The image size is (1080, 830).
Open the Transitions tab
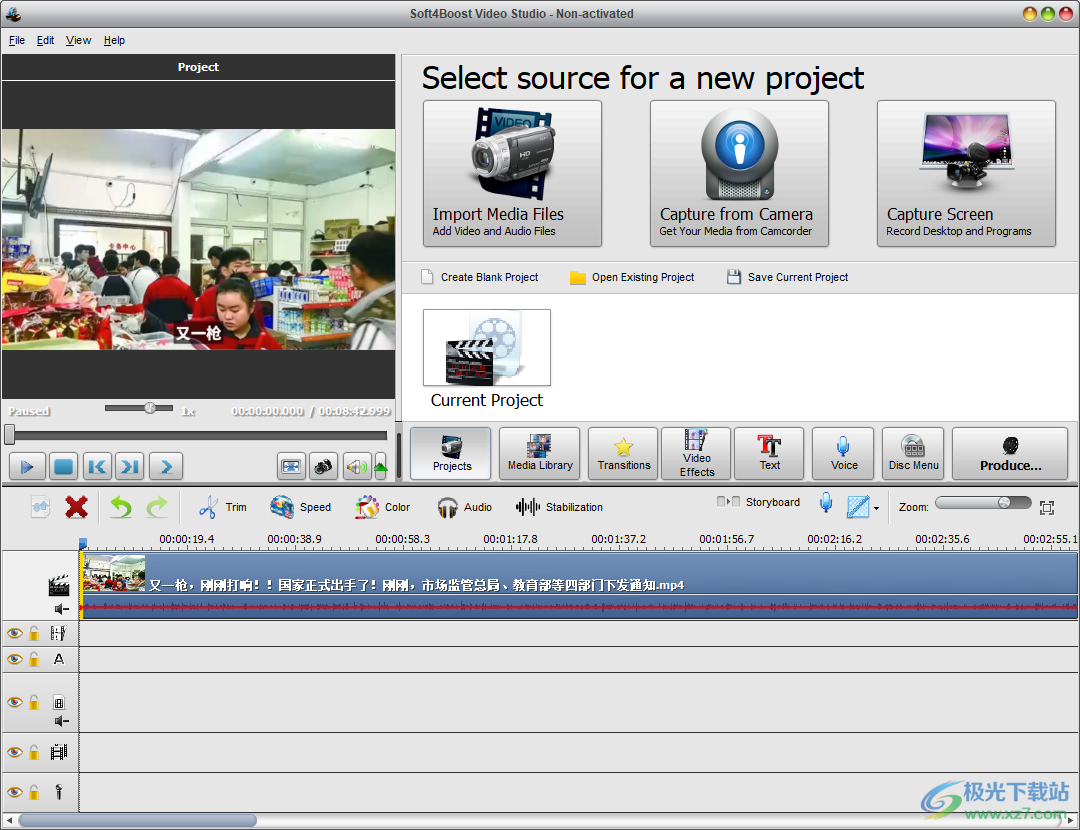click(623, 453)
